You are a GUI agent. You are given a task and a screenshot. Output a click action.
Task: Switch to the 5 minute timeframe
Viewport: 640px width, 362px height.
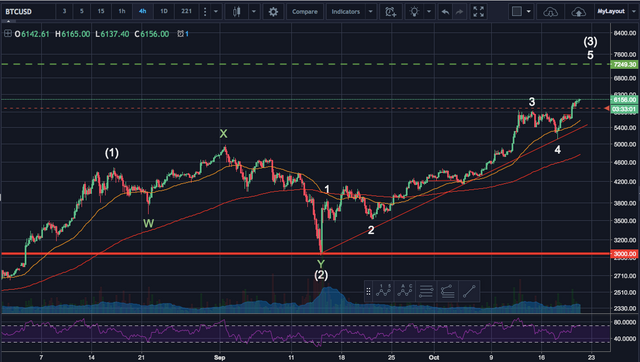pos(82,11)
